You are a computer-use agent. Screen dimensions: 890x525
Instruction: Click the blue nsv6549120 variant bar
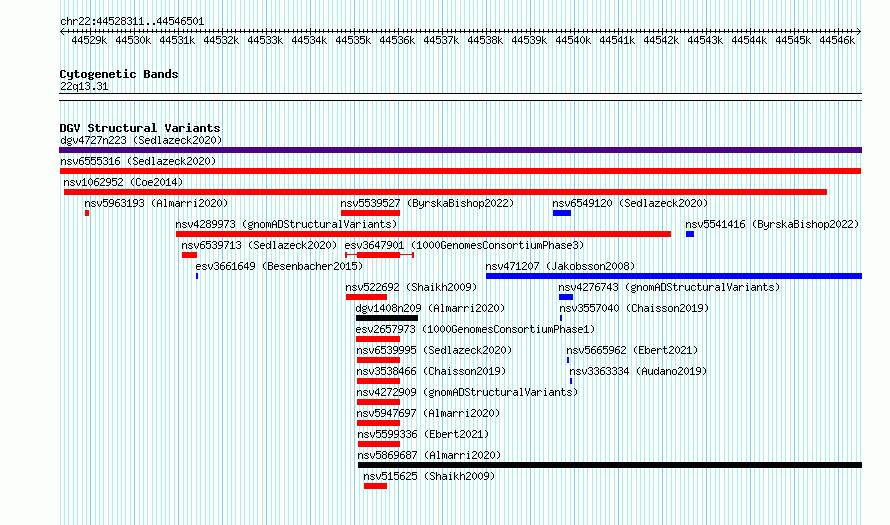coord(562,213)
